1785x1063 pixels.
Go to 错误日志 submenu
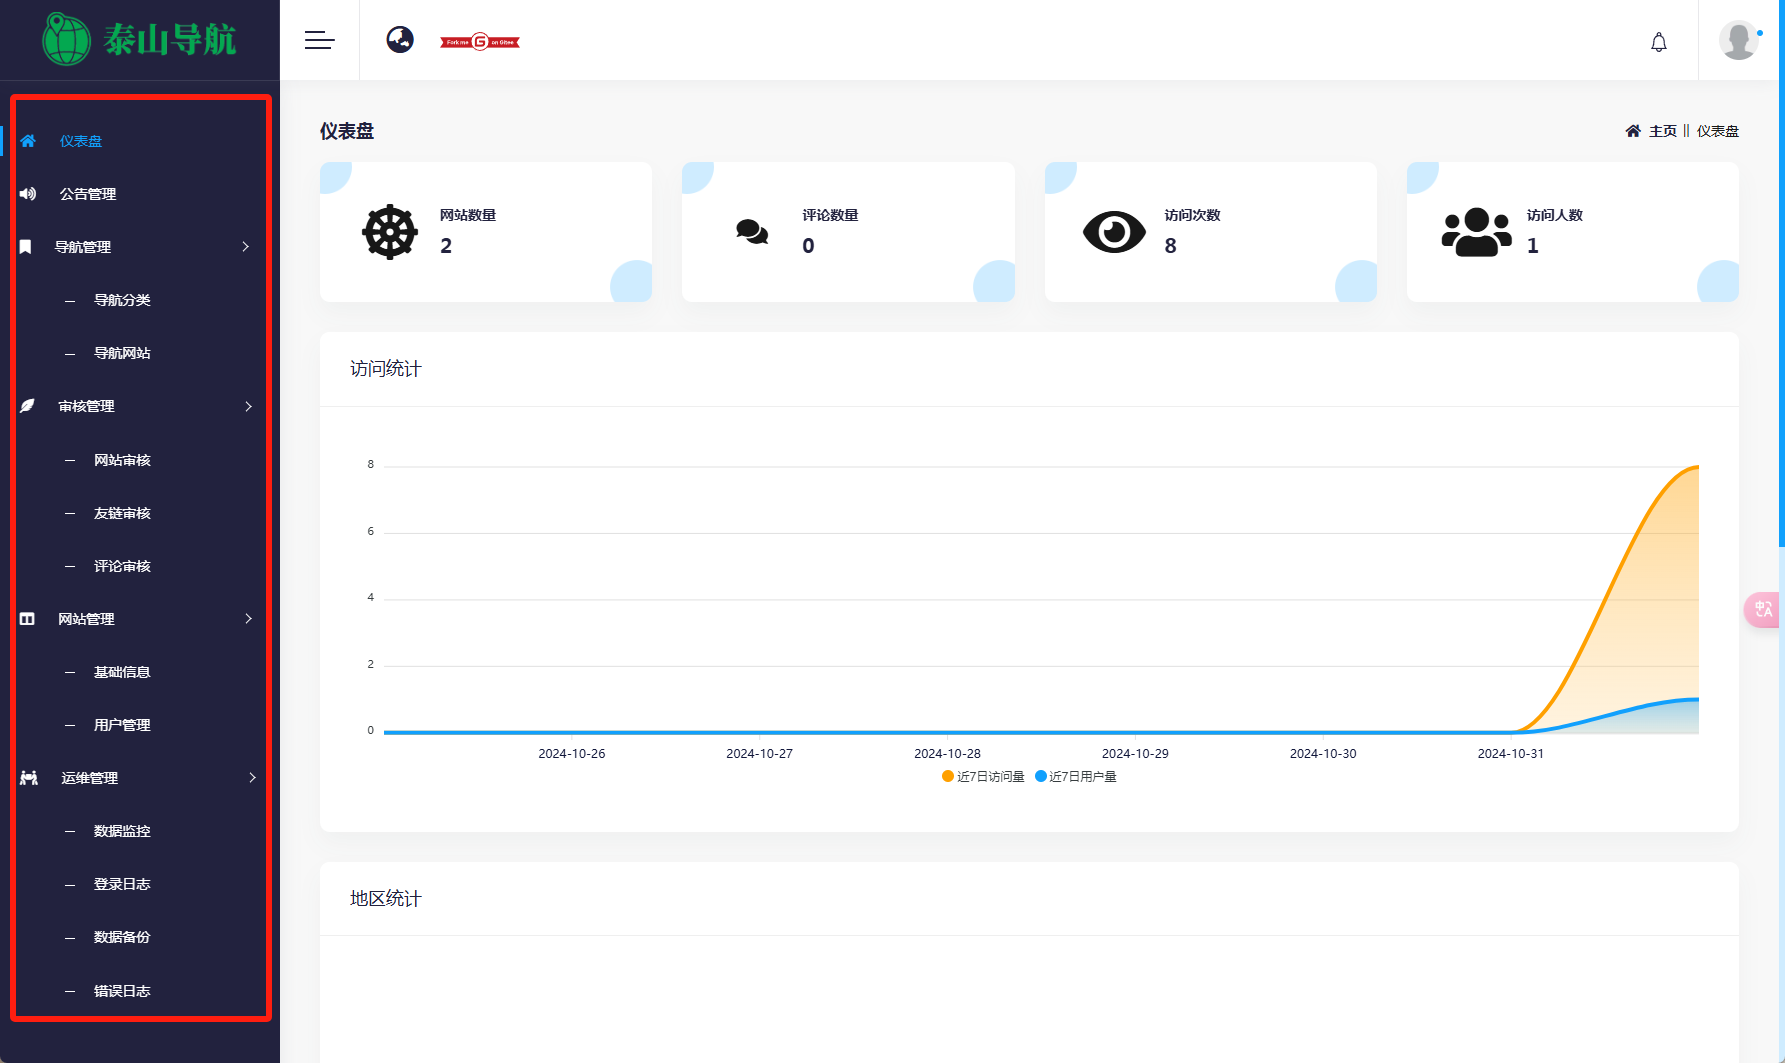point(122,991)
